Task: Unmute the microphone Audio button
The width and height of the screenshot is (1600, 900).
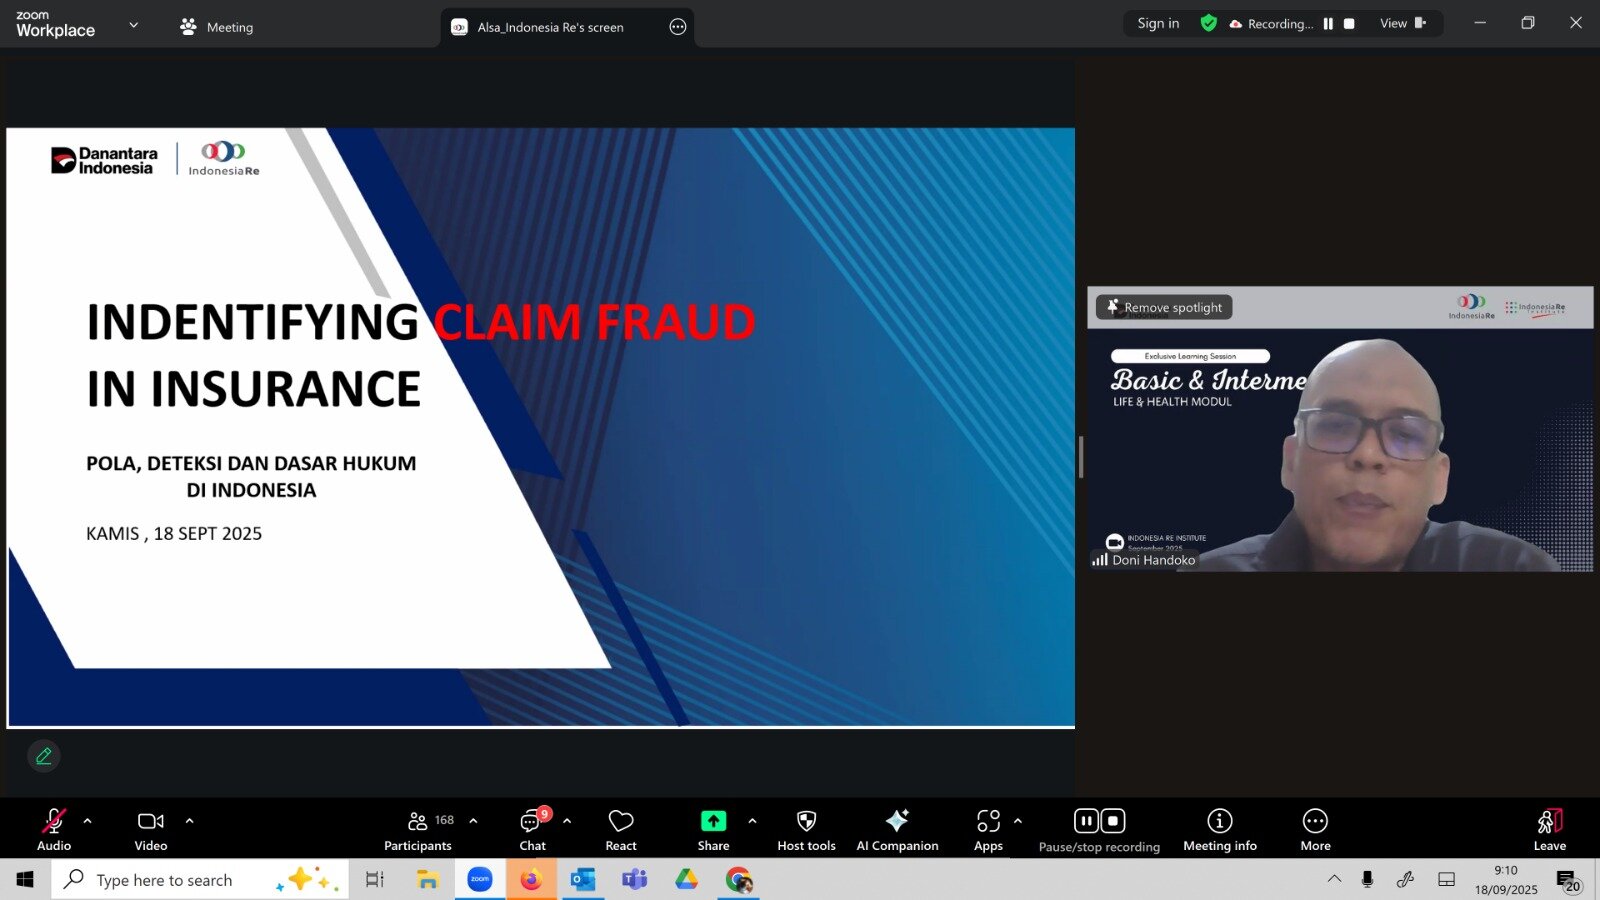Action: tap(53, 822)
